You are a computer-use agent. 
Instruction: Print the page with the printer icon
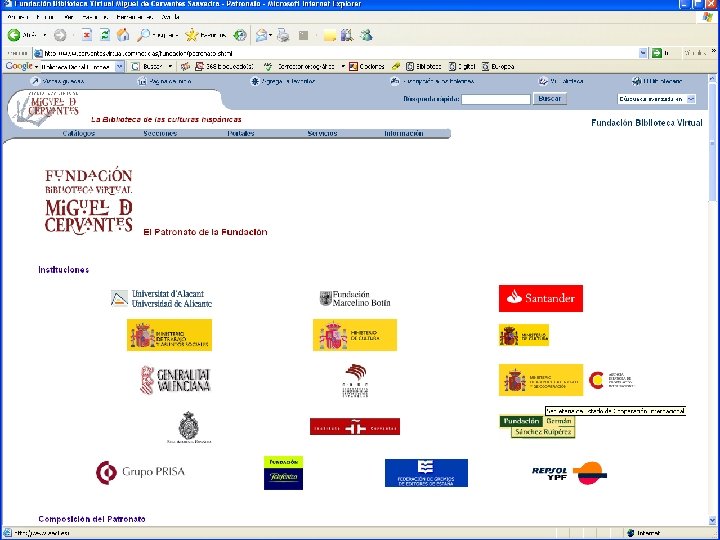click(x=283, y=35)
